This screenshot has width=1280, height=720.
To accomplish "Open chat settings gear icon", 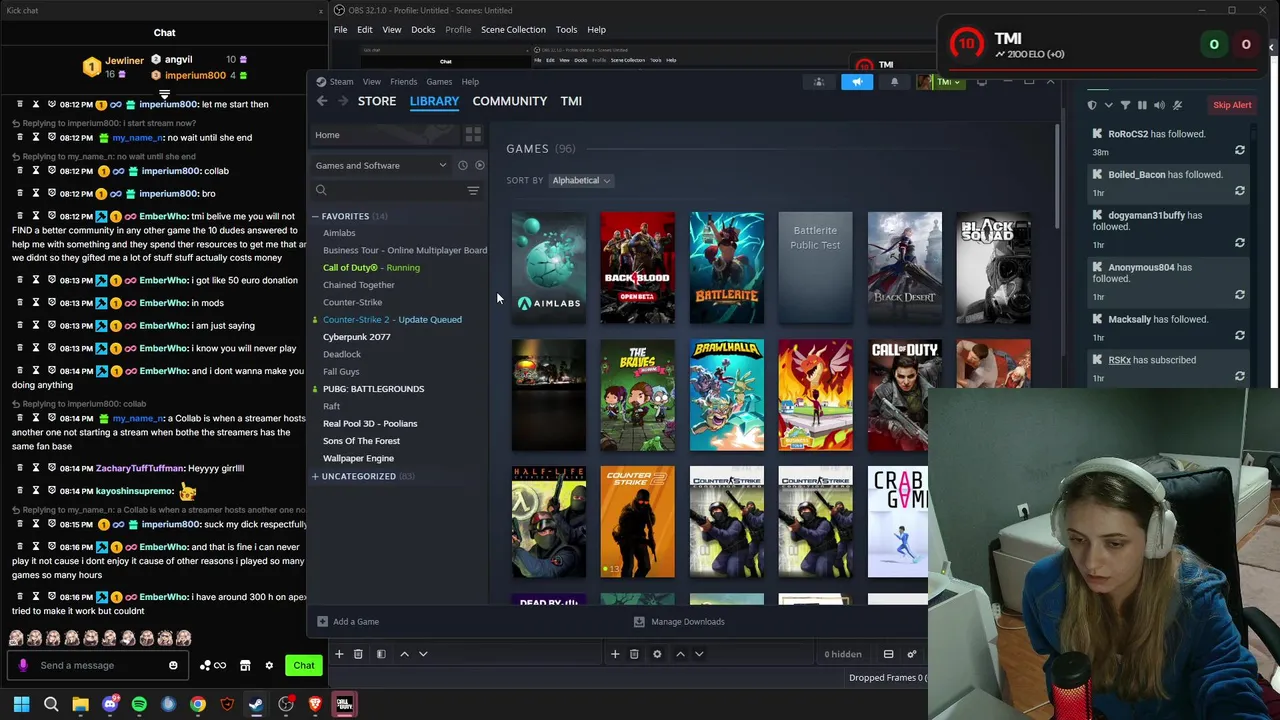I will [268, 665].
